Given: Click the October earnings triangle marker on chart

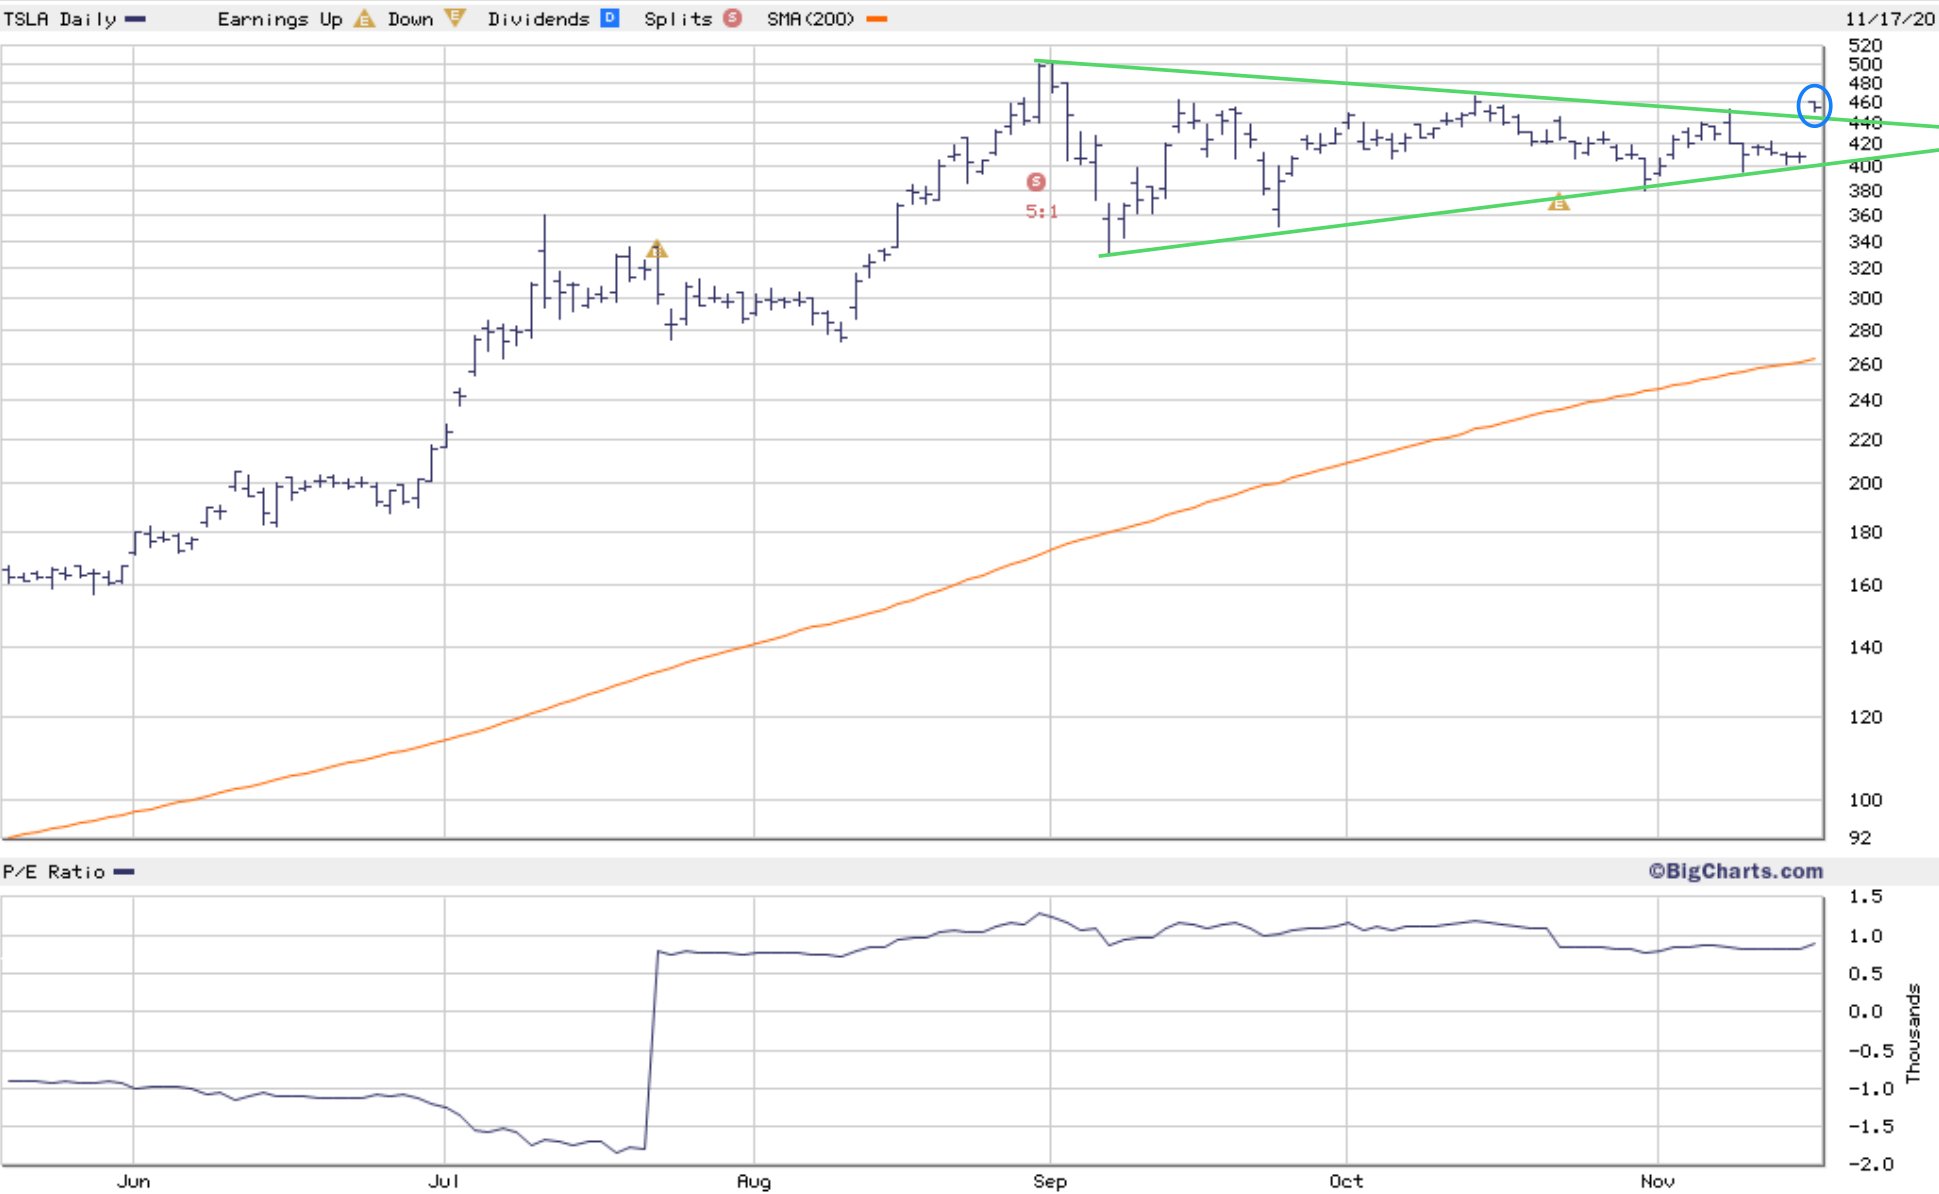Looking at the screenshot, I should tap(1558, 203).
